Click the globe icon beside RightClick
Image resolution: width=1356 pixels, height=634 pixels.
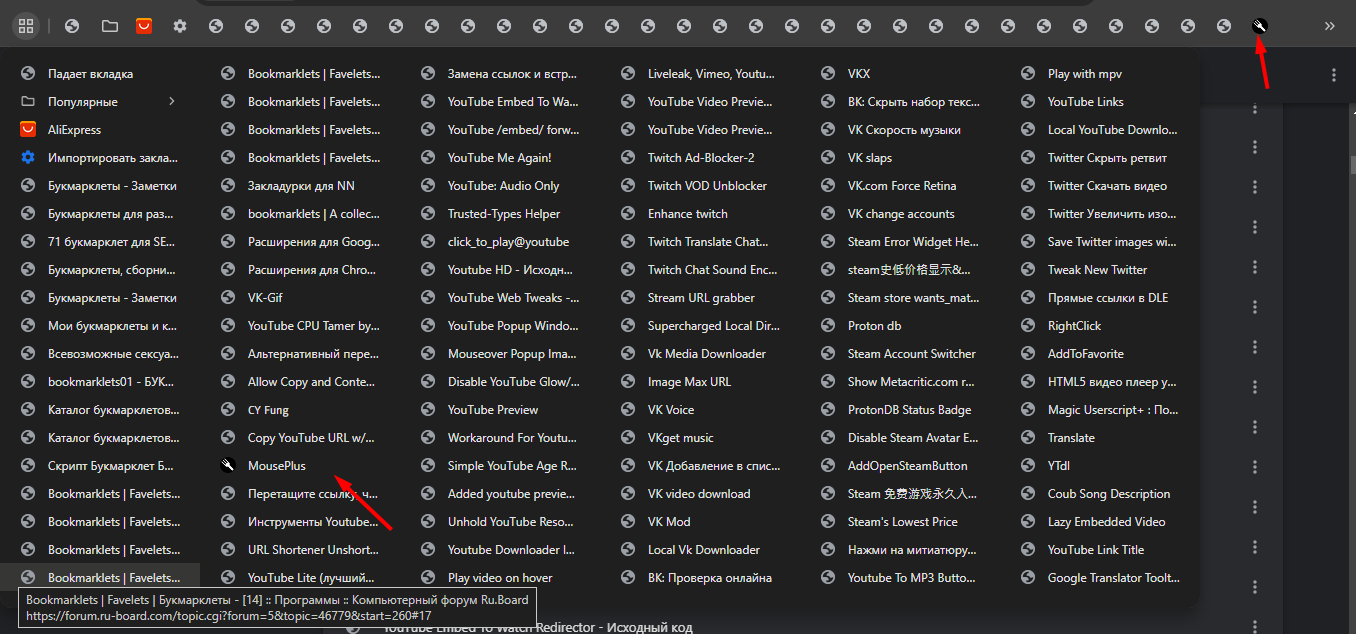(1028, 326)
